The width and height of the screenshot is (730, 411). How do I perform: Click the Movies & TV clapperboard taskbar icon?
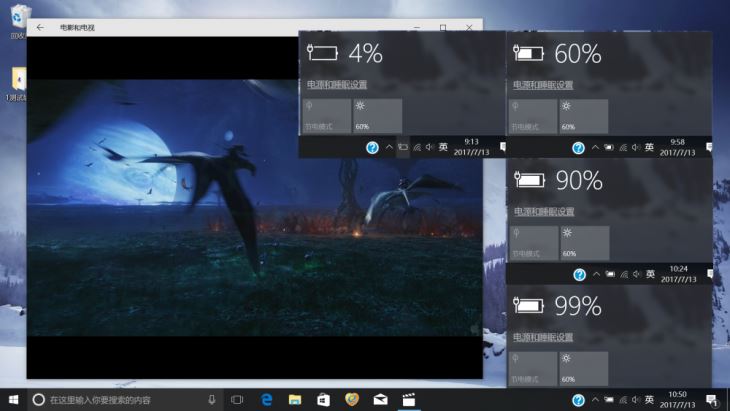click(409, 399)
